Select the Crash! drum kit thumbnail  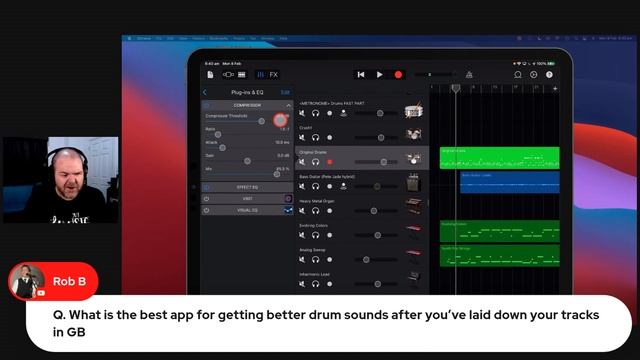point(413,134)
